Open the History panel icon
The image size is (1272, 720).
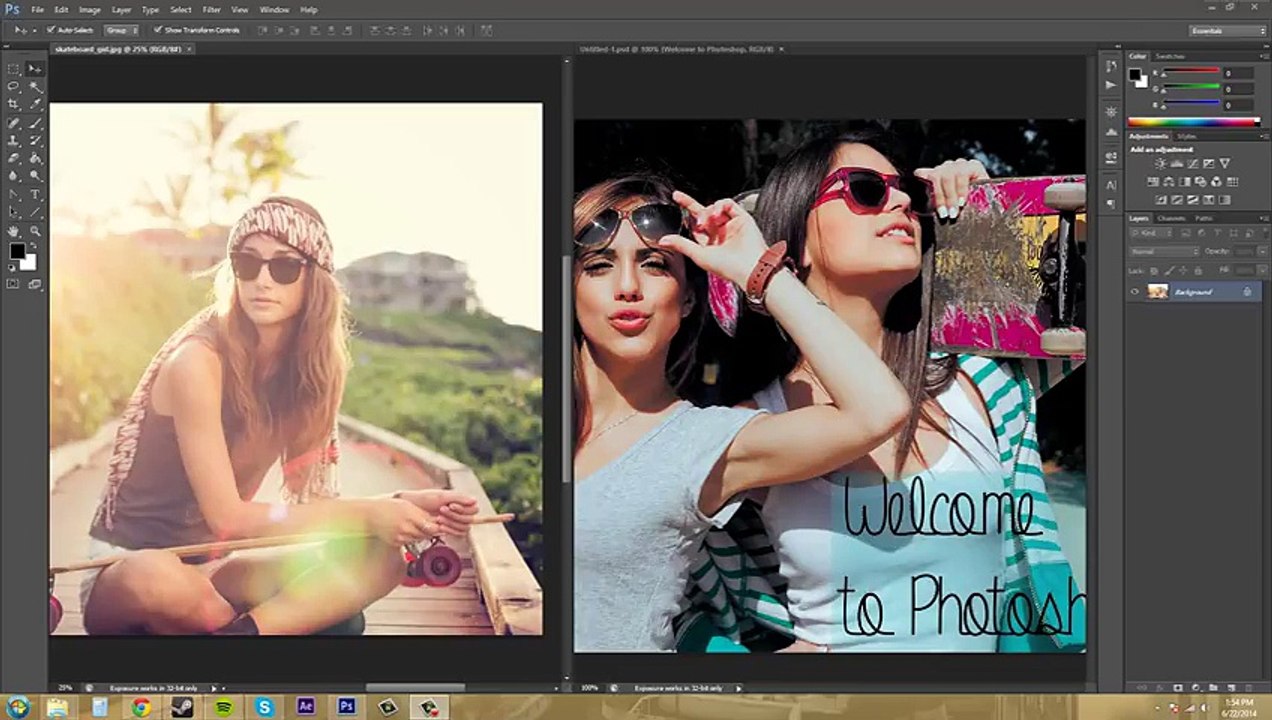(x=1111, y=67)
